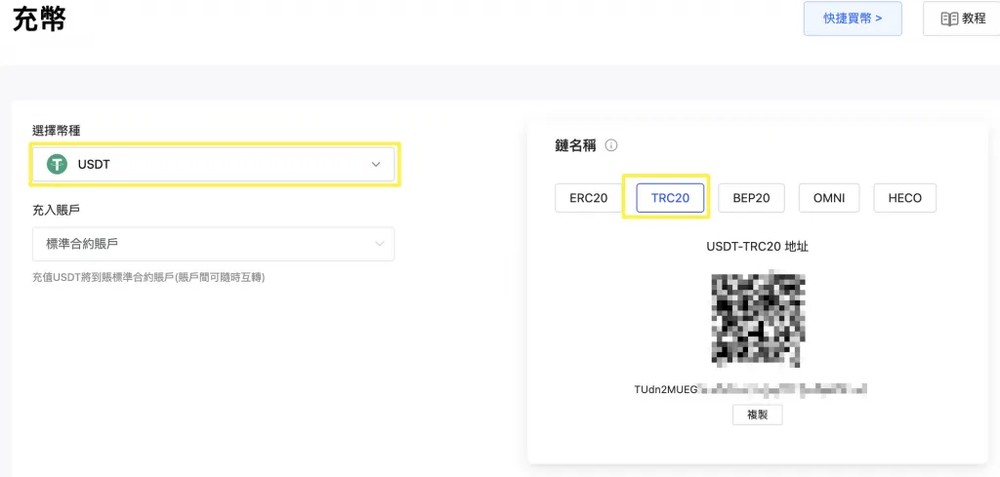Click the 快捷買幣 quick buy button
The image size is (1000, 477).
[853, 18]
